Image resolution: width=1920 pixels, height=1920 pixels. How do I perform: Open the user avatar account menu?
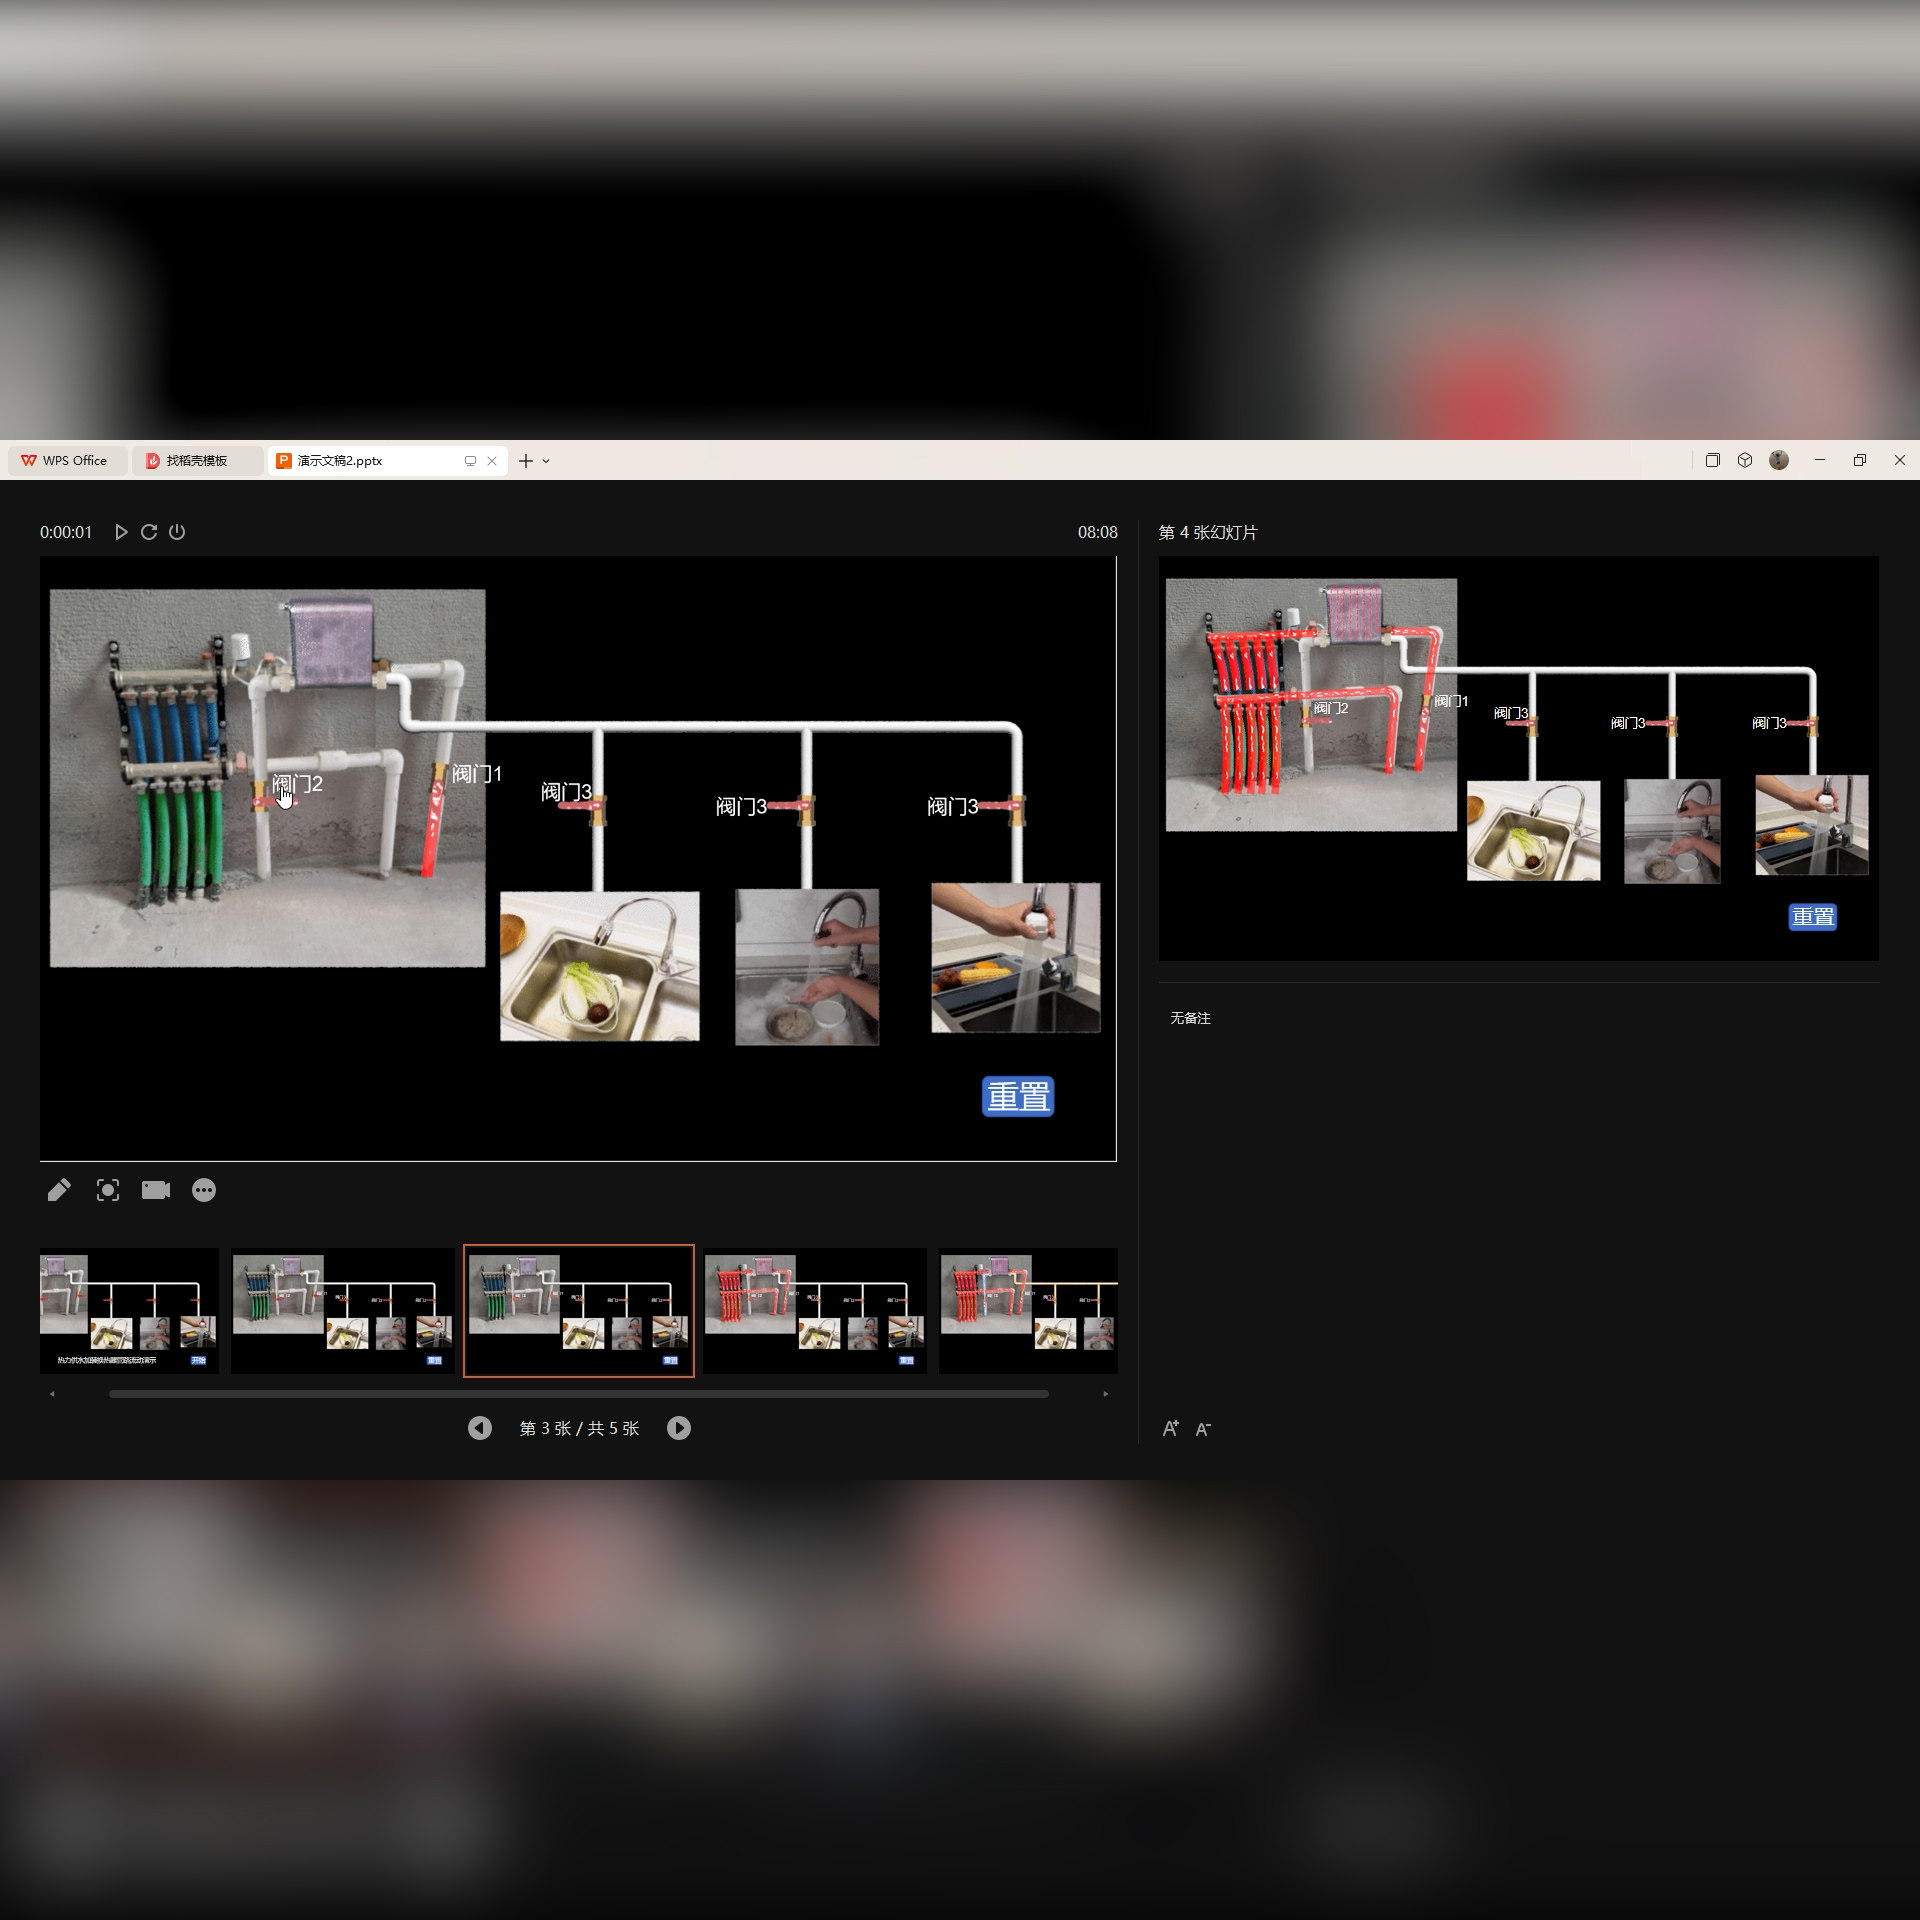1779,460
